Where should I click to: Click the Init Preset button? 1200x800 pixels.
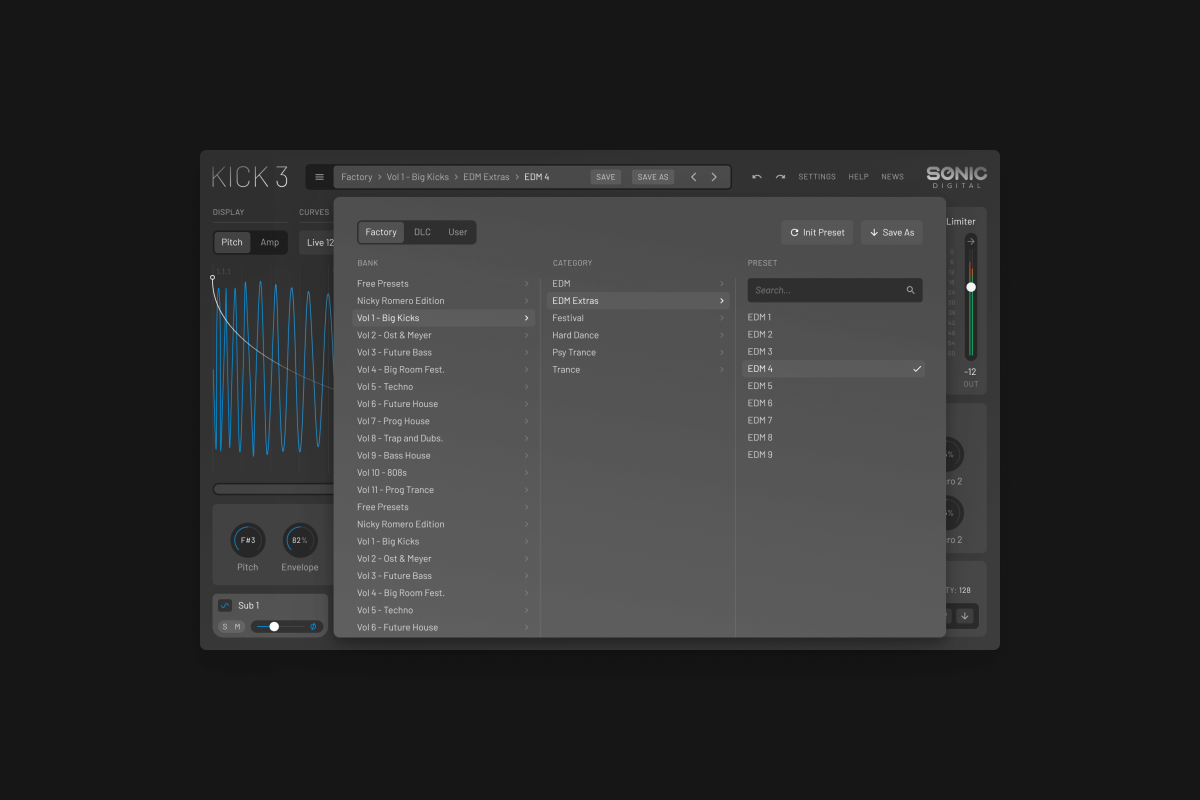[817, 232]
